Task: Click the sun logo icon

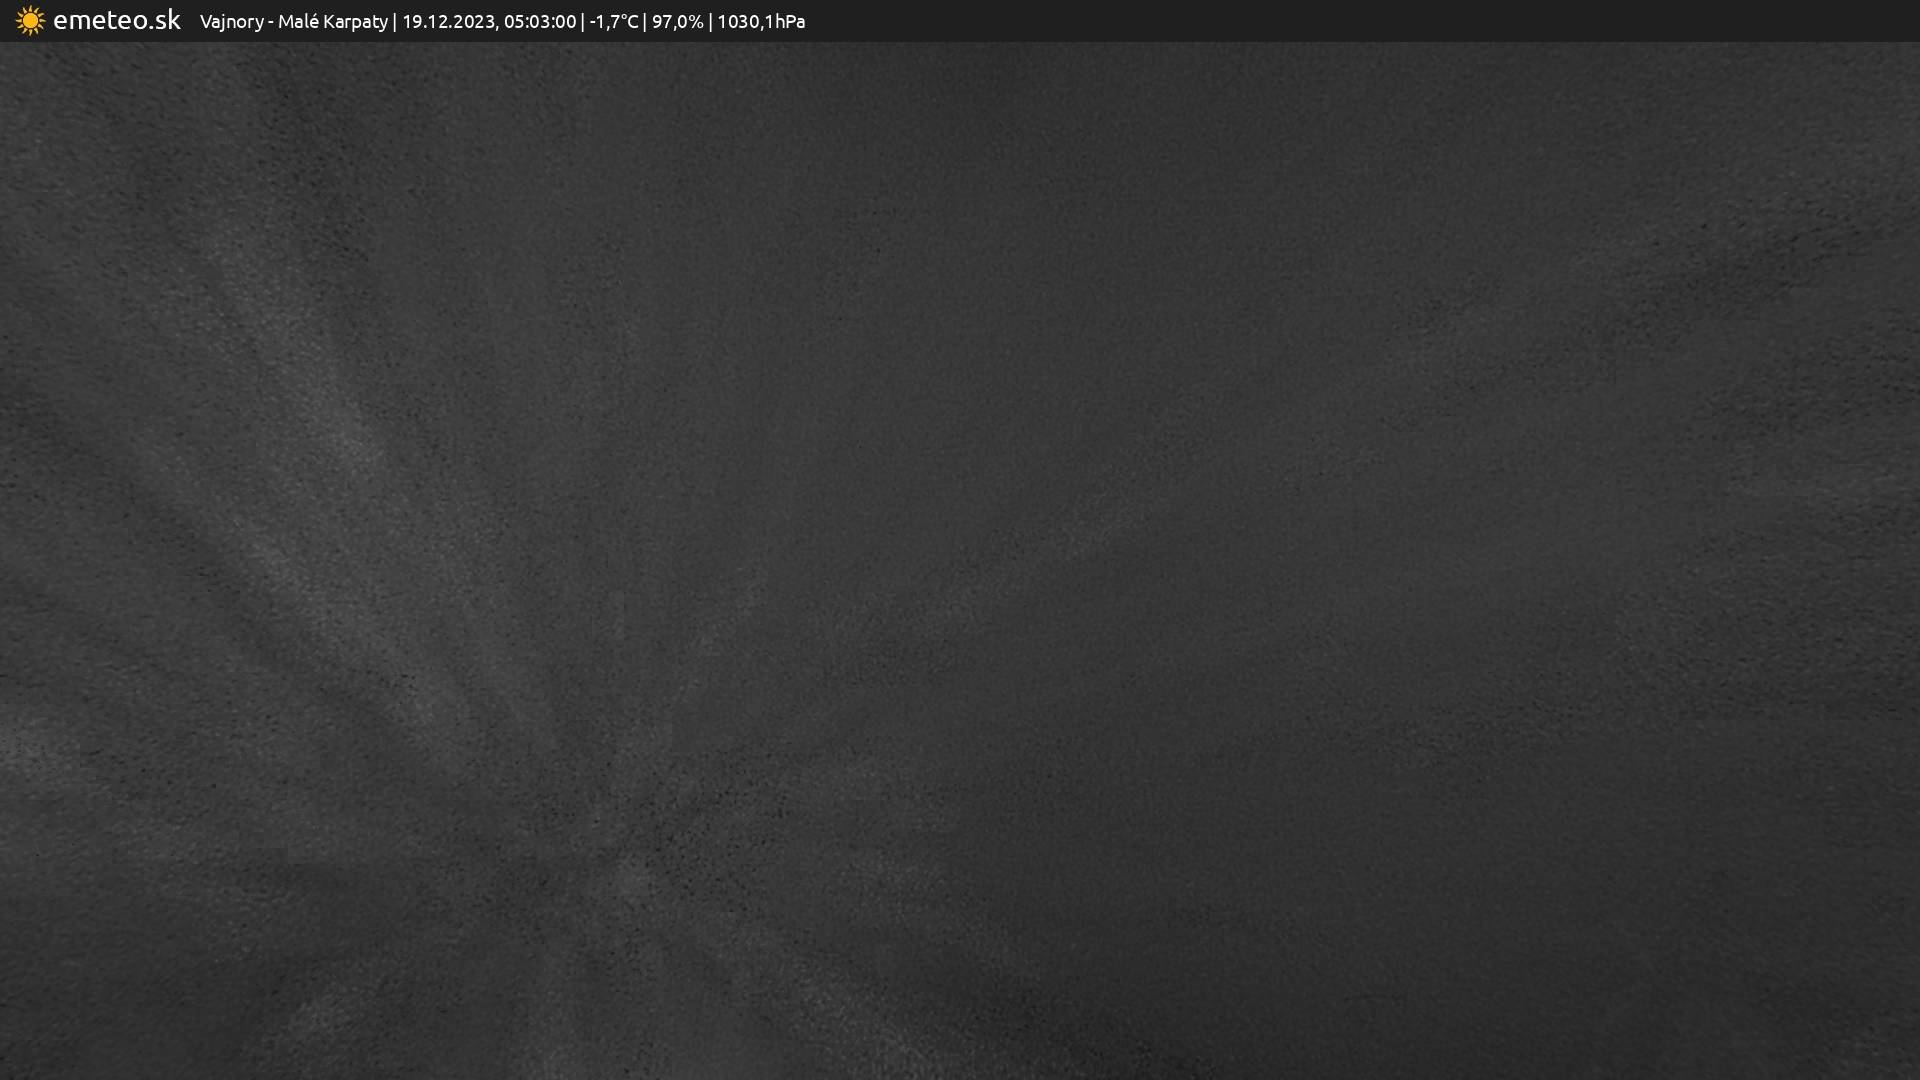Action: pos(30,21)
